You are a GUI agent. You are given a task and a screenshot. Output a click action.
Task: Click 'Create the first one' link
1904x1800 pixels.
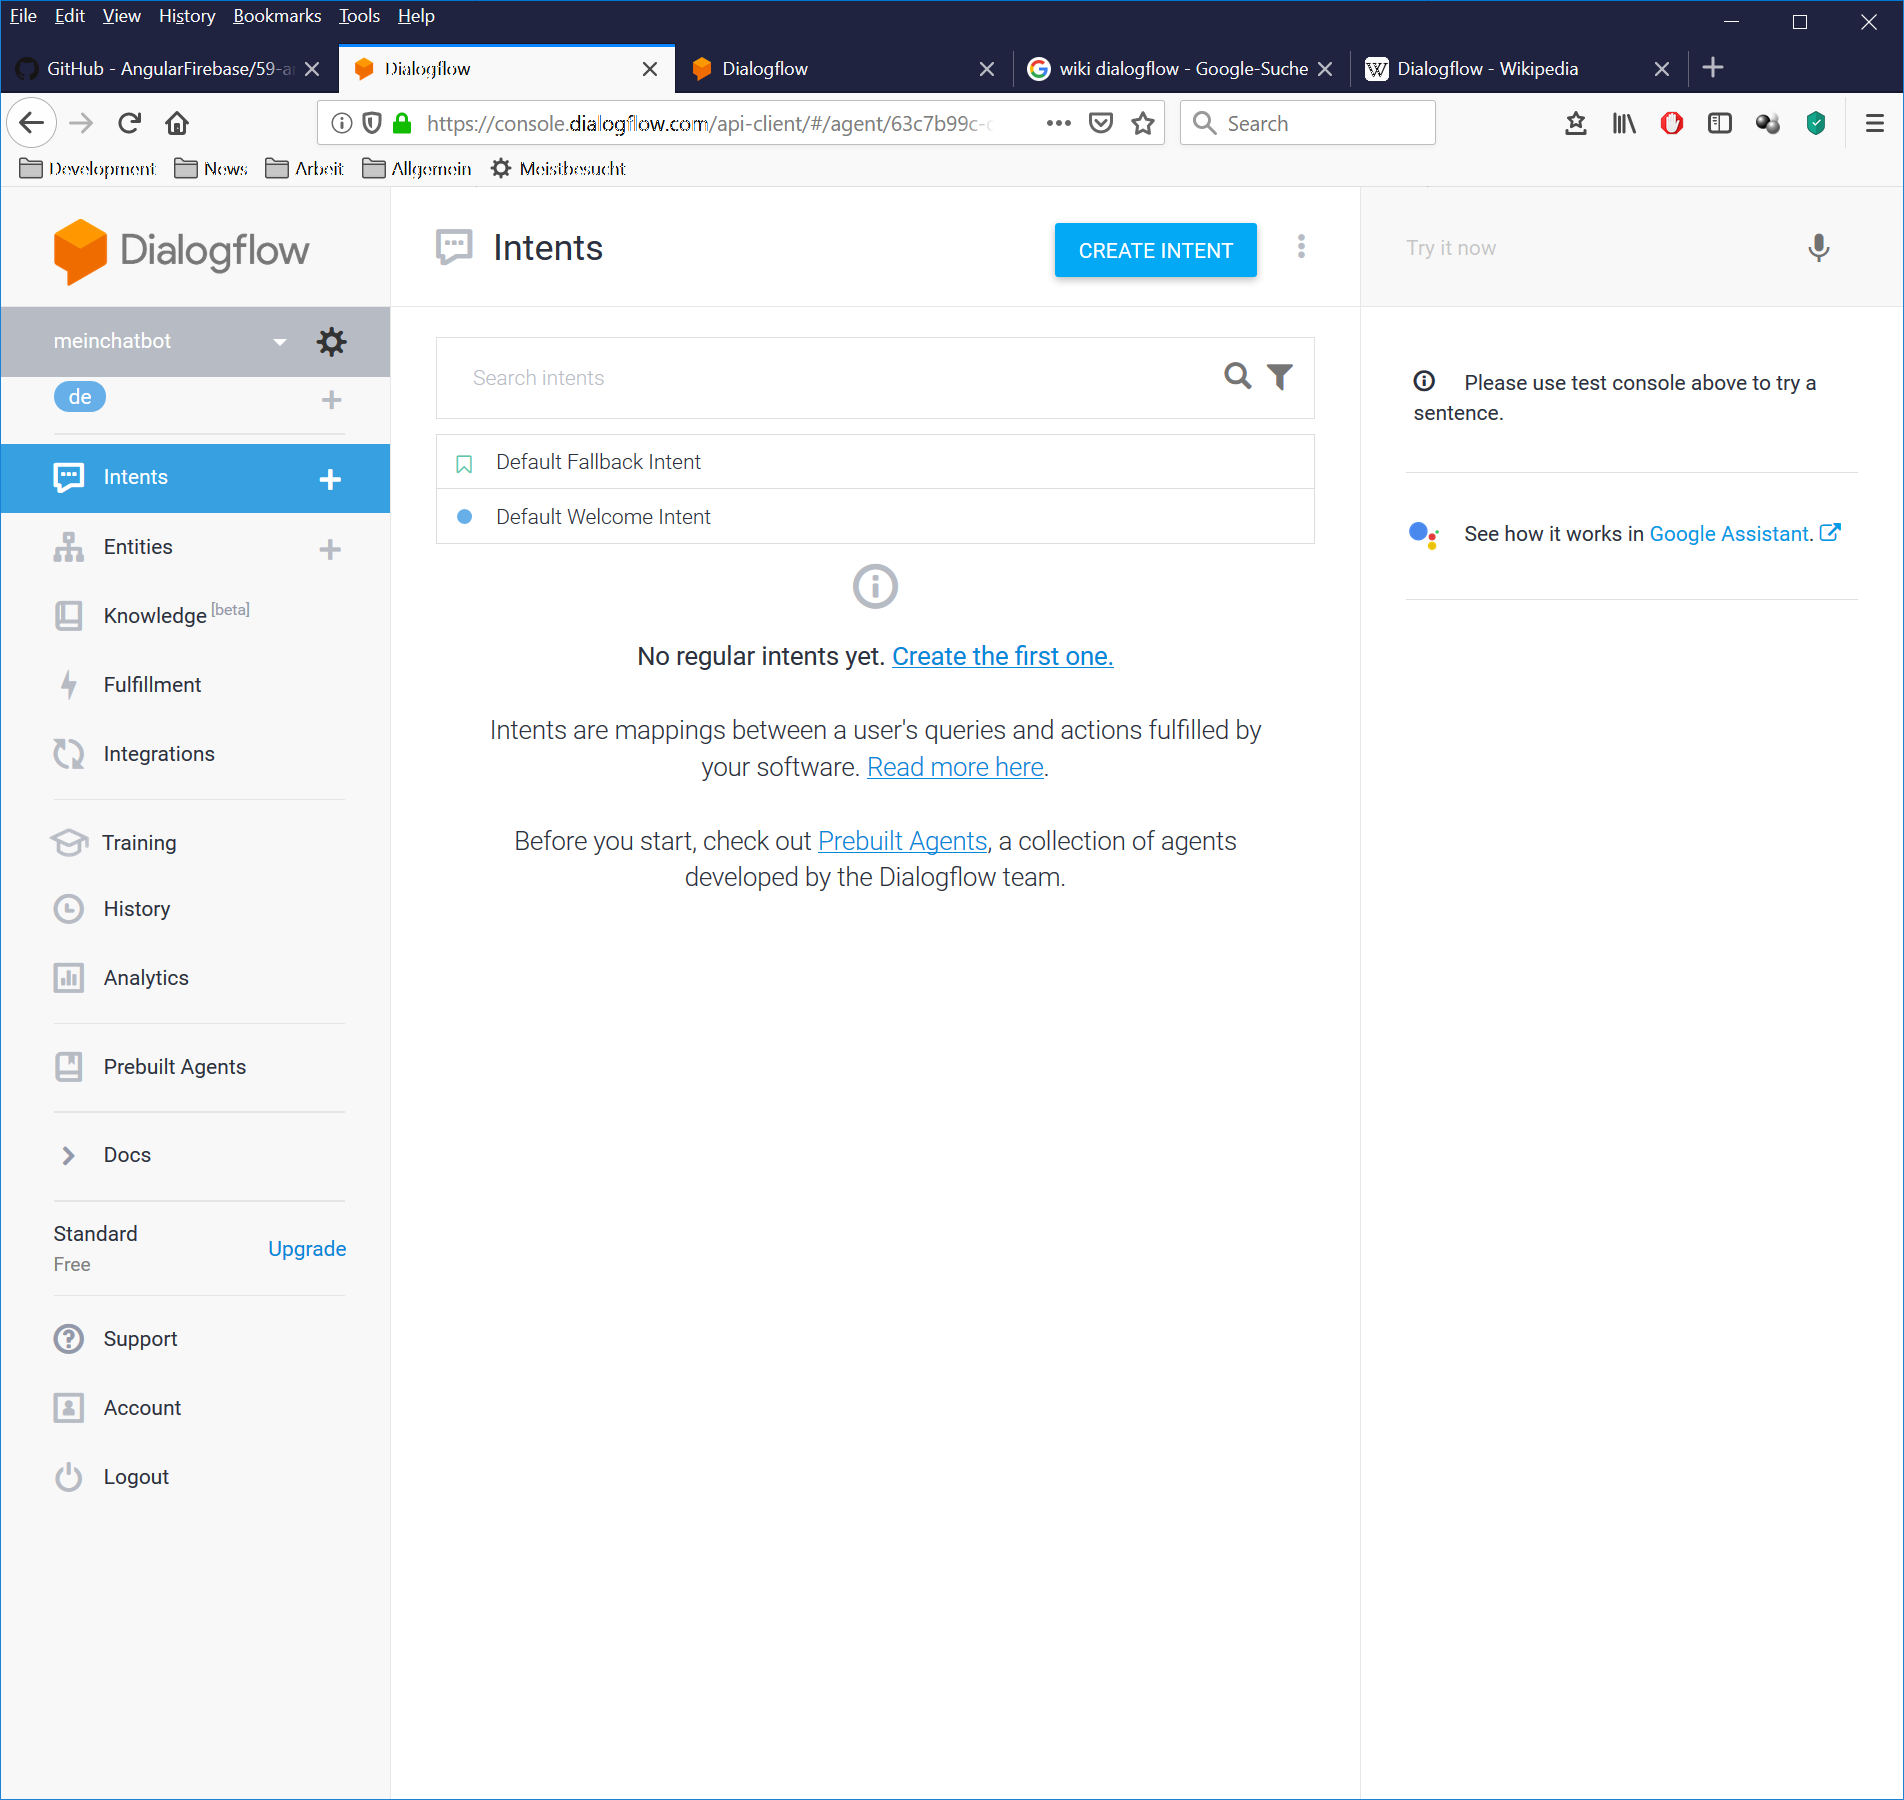click(1002, 656)
